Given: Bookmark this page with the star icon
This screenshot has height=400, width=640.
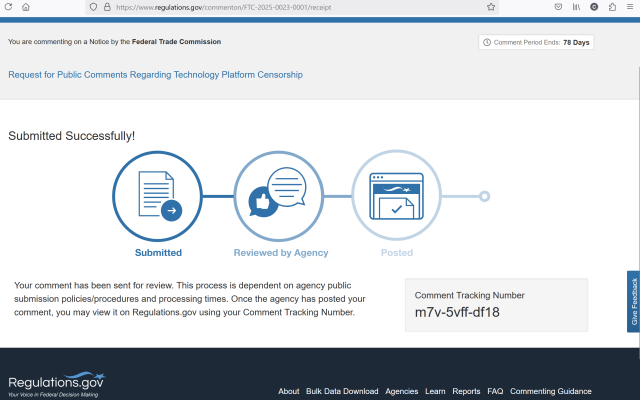Looking at the screenshot, I should [491, 6].
